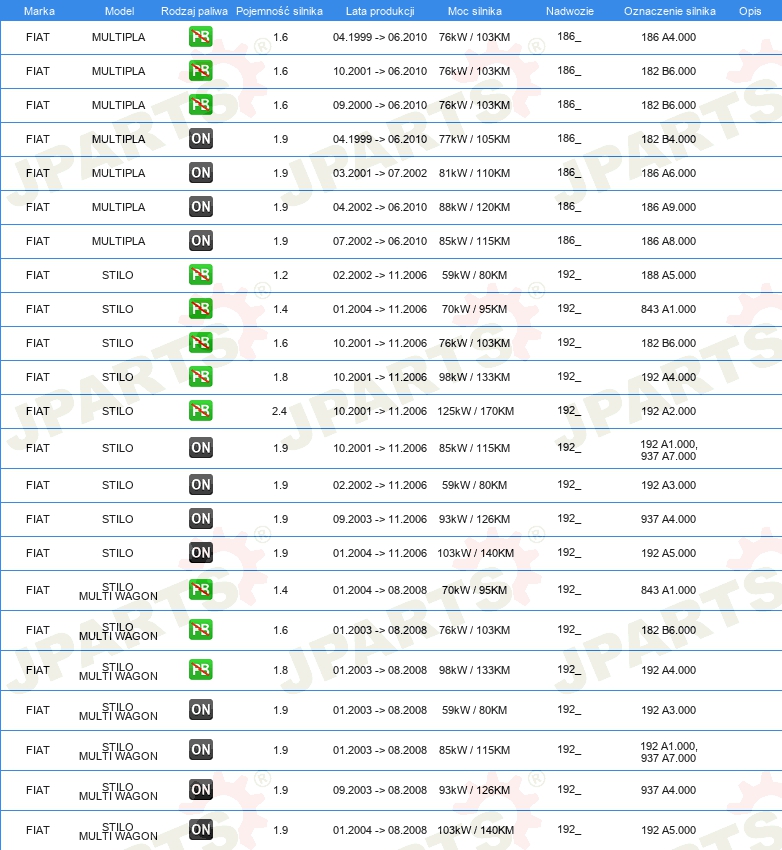
Task: Click production dates 09.2003 -> 11.2006
Action: pyautogui.click(x=380, y=519)
